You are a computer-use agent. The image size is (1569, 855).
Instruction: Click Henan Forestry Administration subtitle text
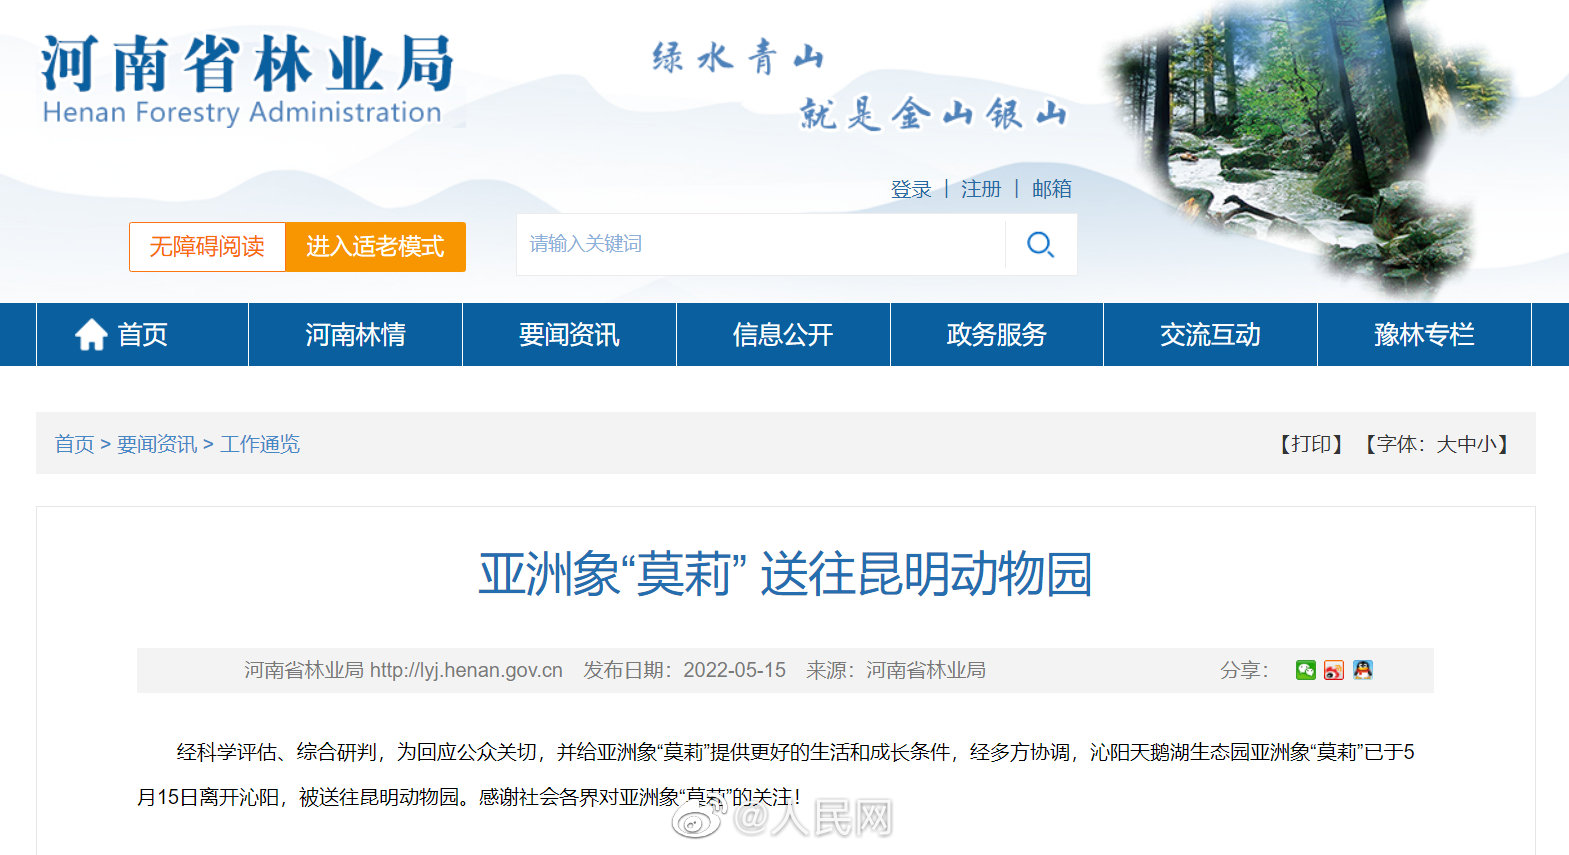242,112
